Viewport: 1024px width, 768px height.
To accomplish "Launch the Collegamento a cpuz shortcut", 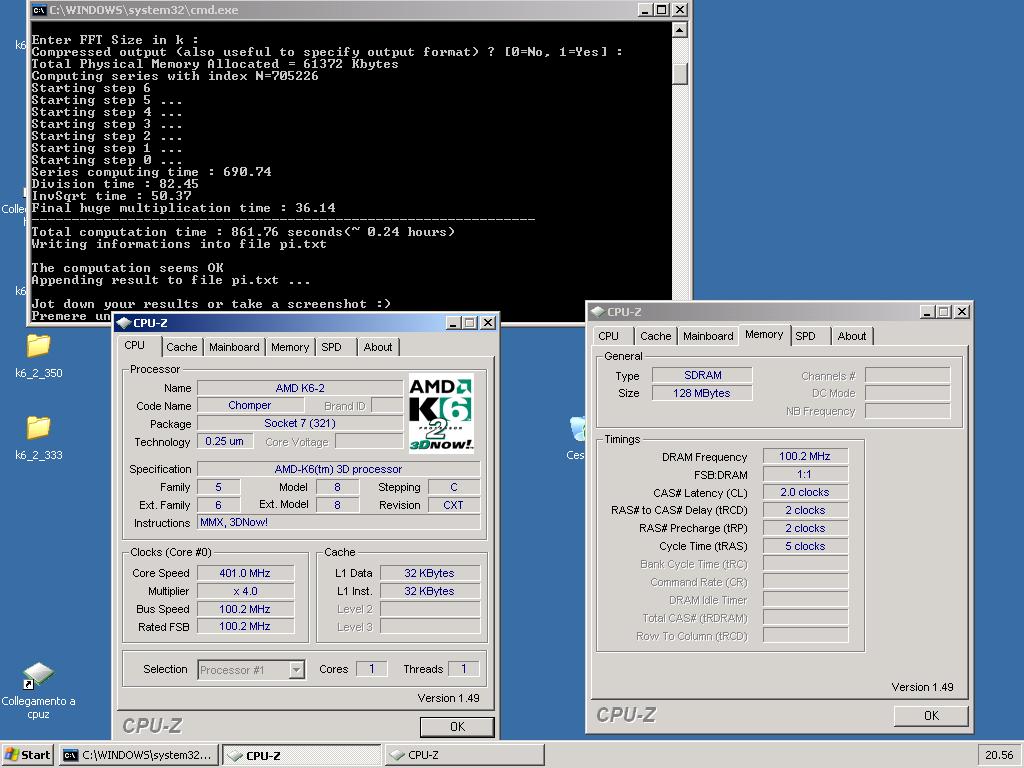I will point(39,690).
